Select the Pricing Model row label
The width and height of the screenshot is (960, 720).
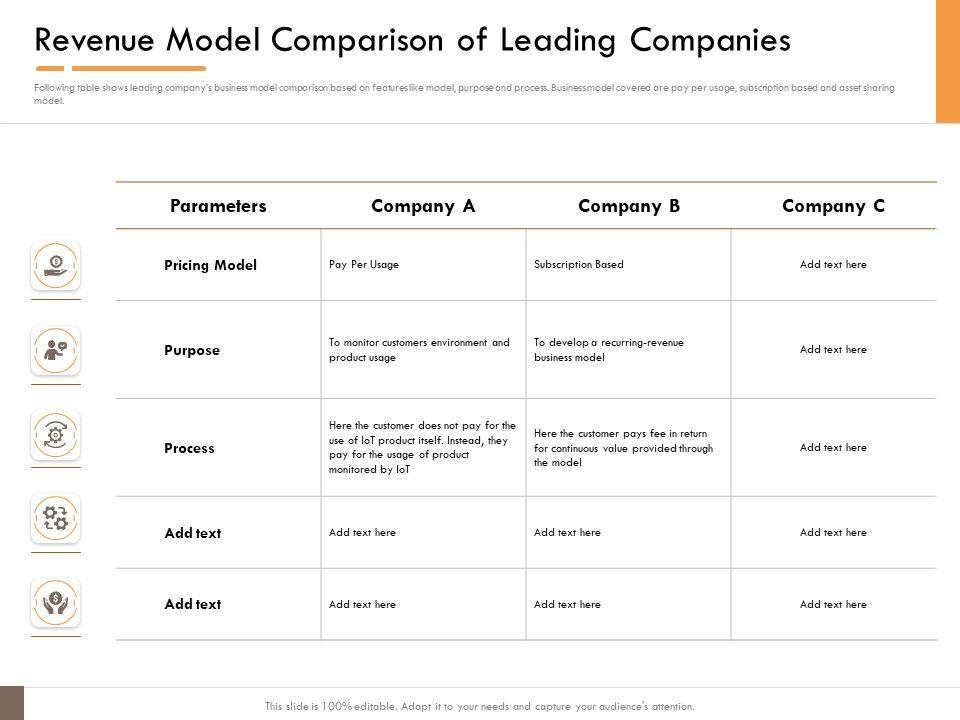[x=210, y=265]
